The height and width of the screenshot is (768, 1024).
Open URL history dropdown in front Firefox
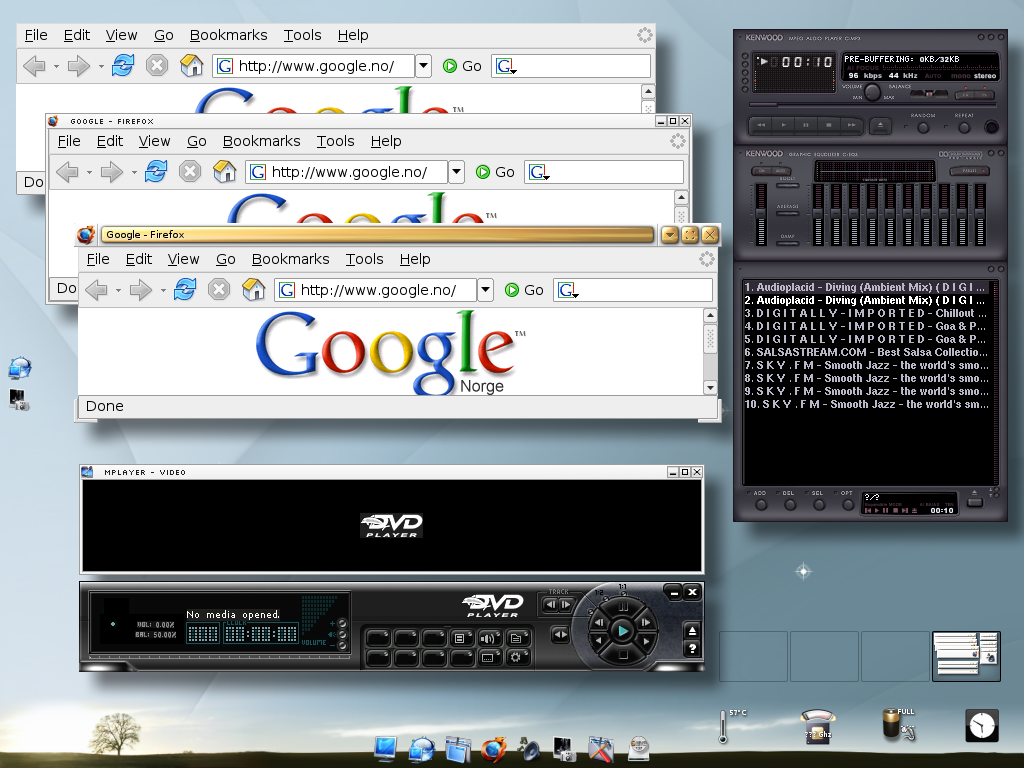click(485, 289)
